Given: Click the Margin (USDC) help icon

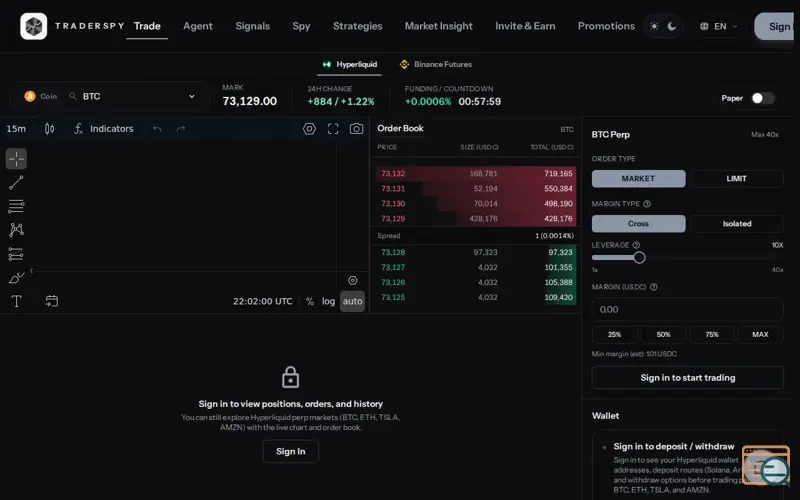Looking at the screenshot, I should click(654, 287).
